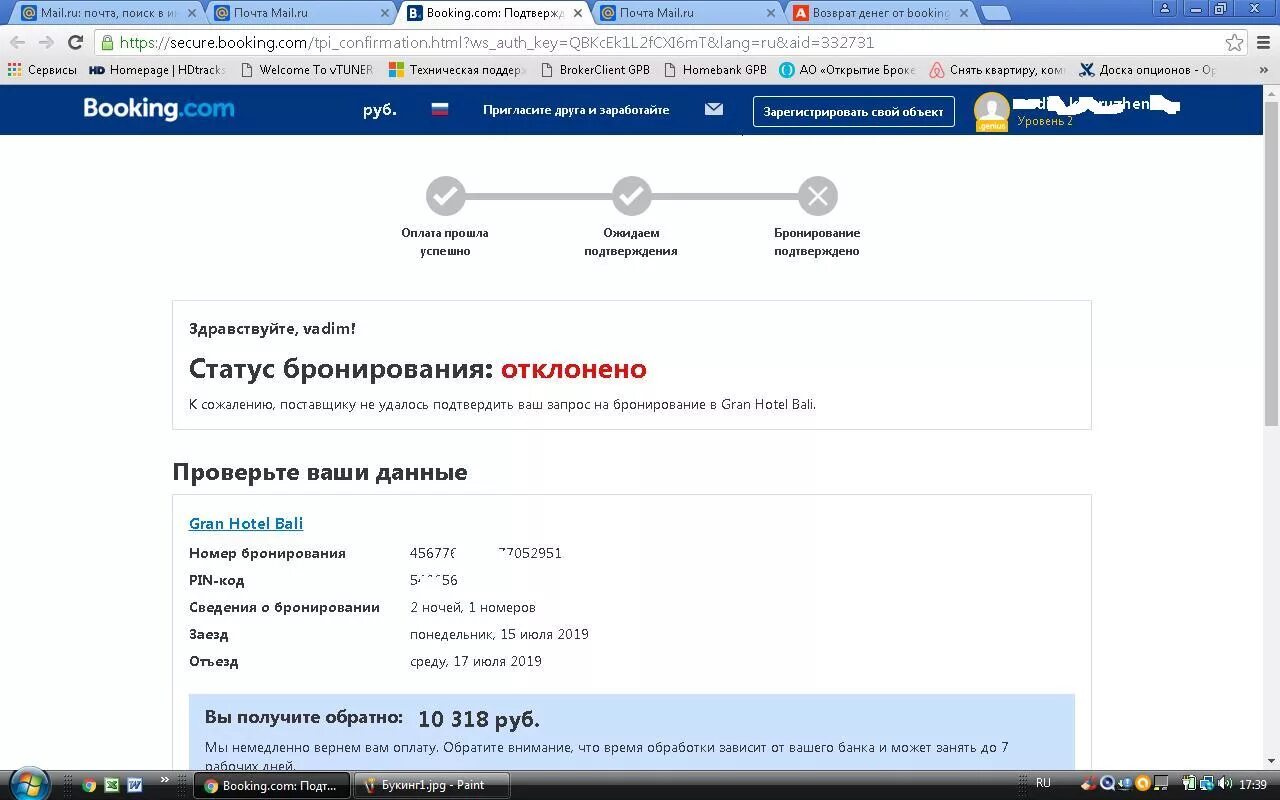Bookmark this page with the star icon
The height and width of the screenshot is (800, 1280).
click(1235, 43)
